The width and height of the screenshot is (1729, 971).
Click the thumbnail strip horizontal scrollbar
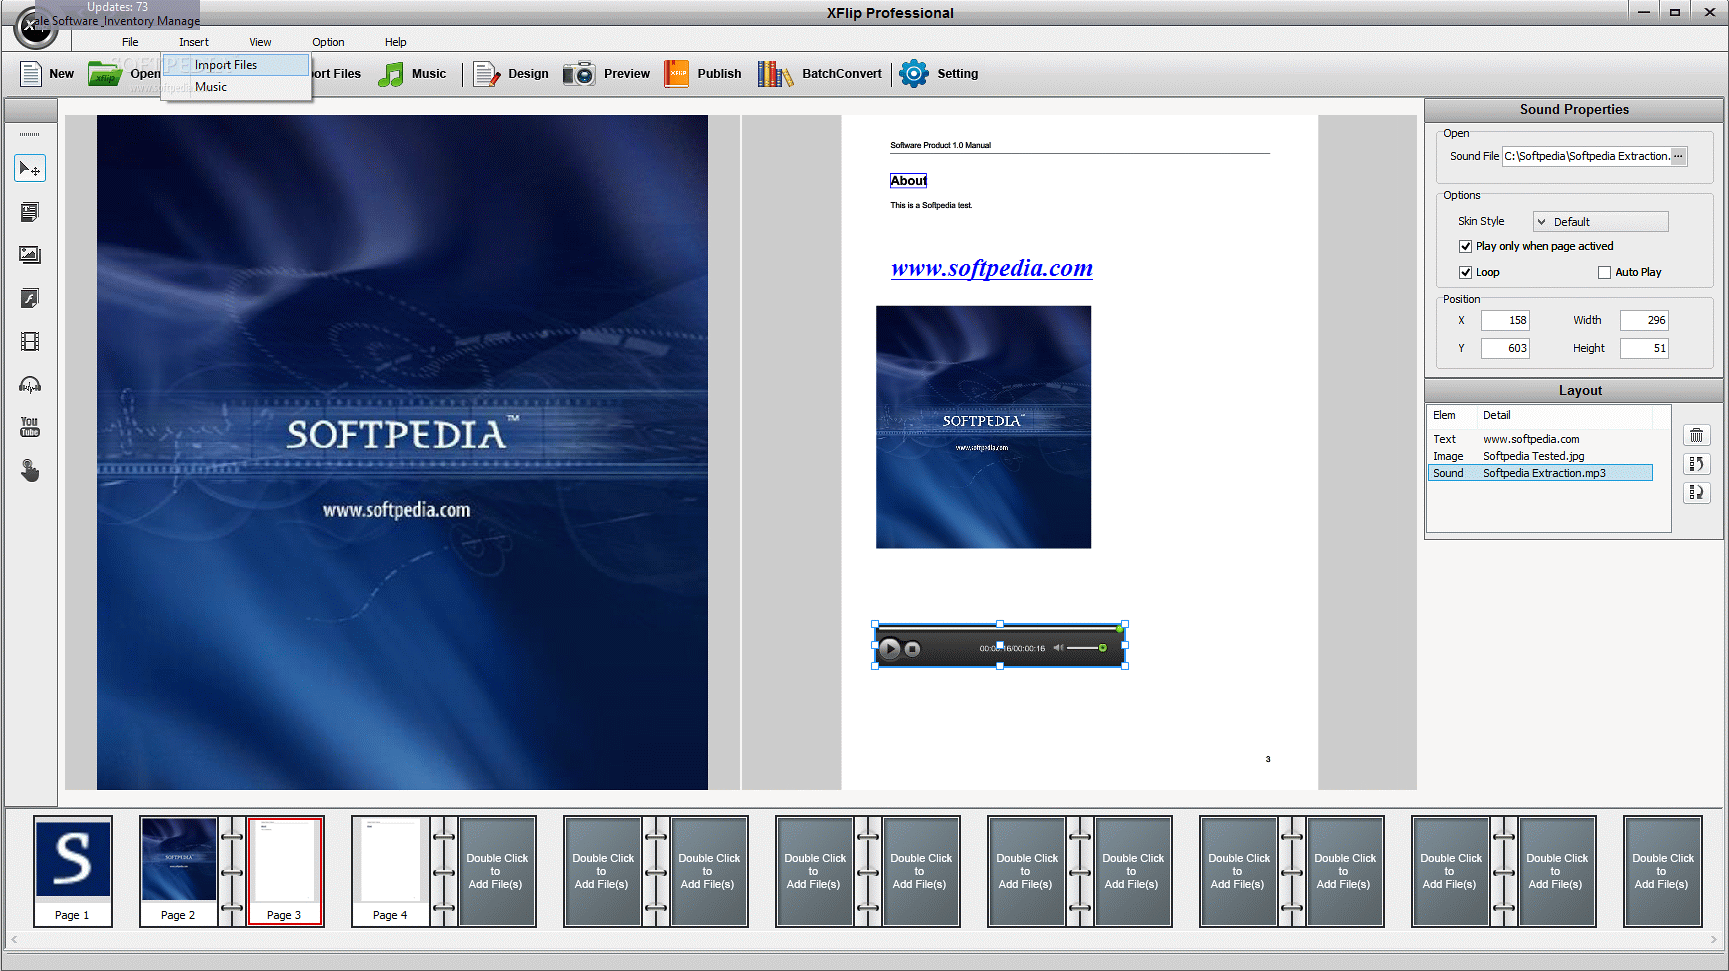click(x=864, y=940)
